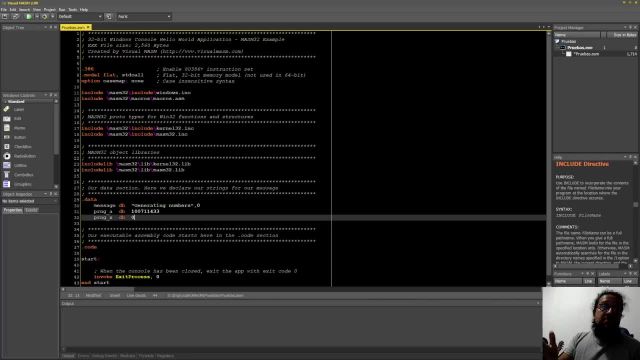Switch to the Errors tab at the bottom
The image size is (640, 360).
point(83,356)
